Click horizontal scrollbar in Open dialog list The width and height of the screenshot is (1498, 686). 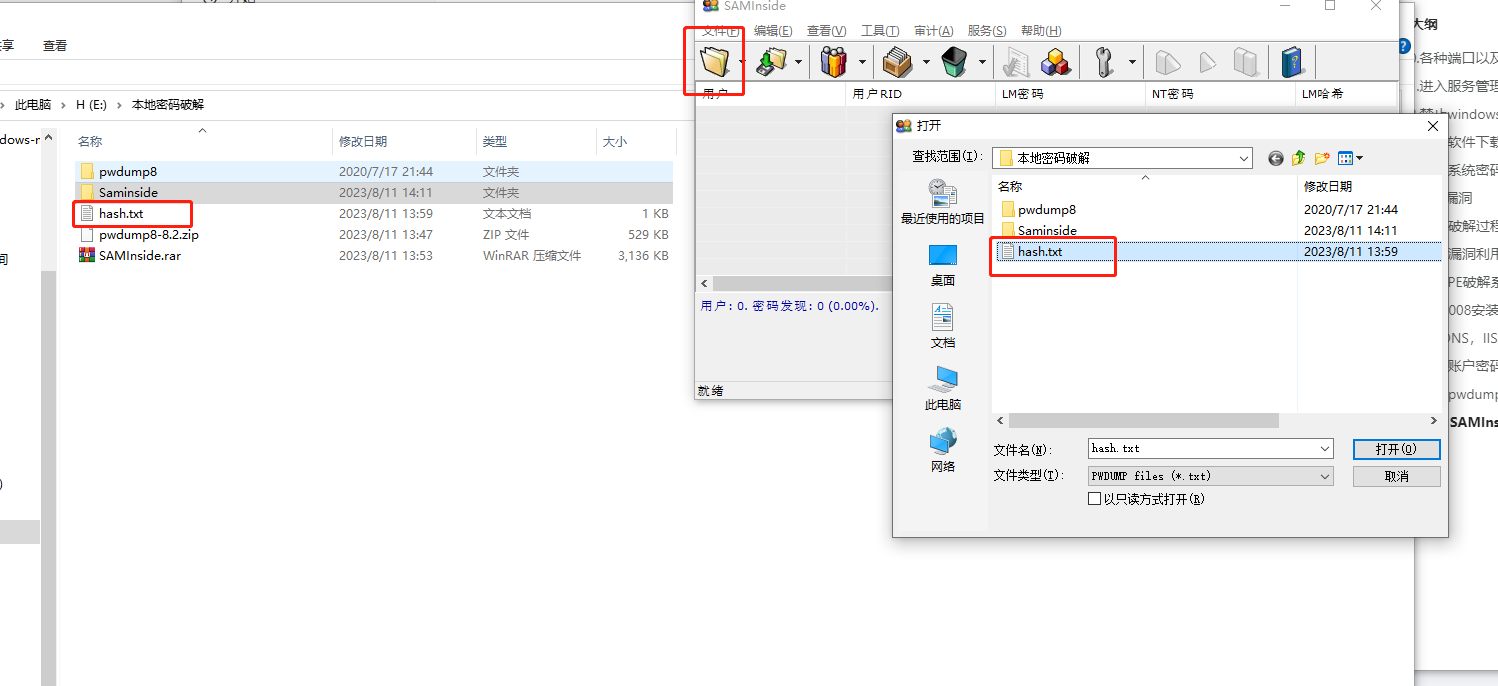click(1143, 421)
